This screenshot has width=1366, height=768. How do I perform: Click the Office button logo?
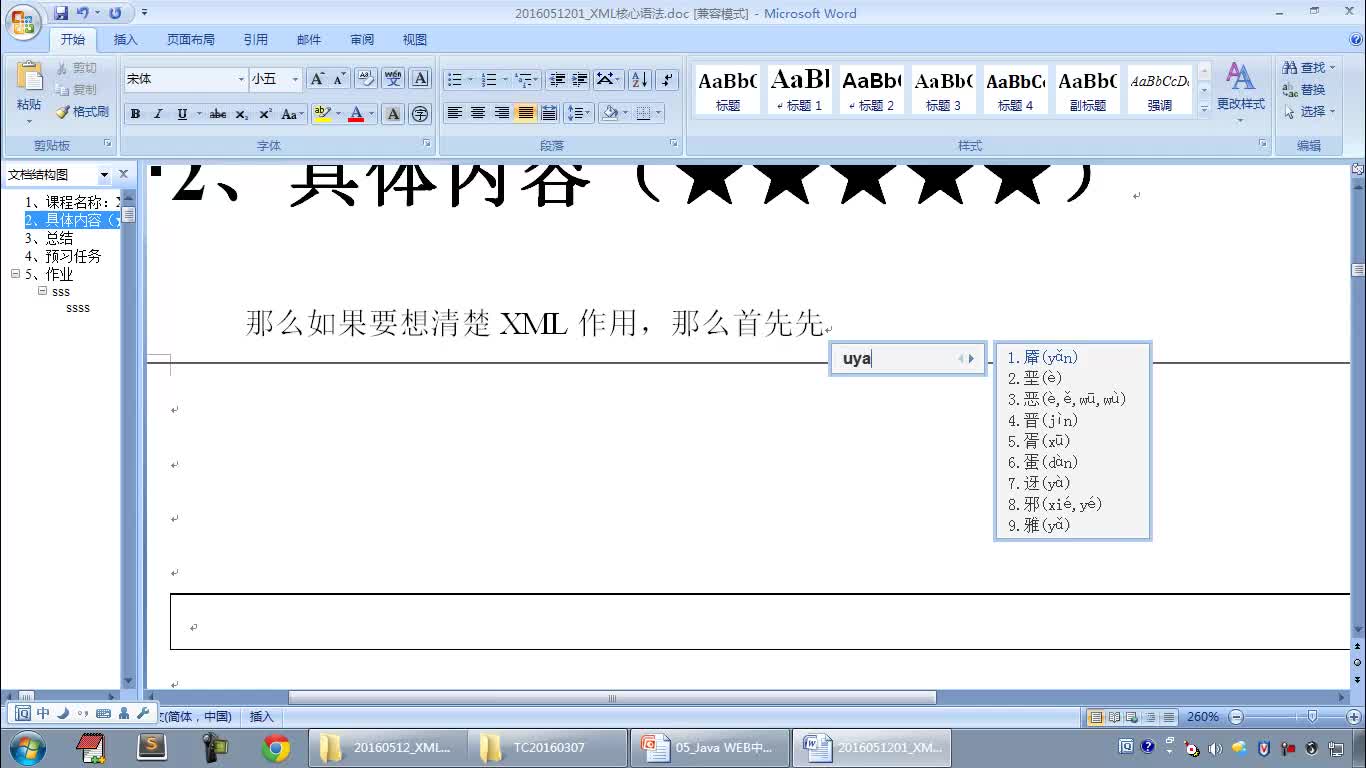(x=22, y=23)
